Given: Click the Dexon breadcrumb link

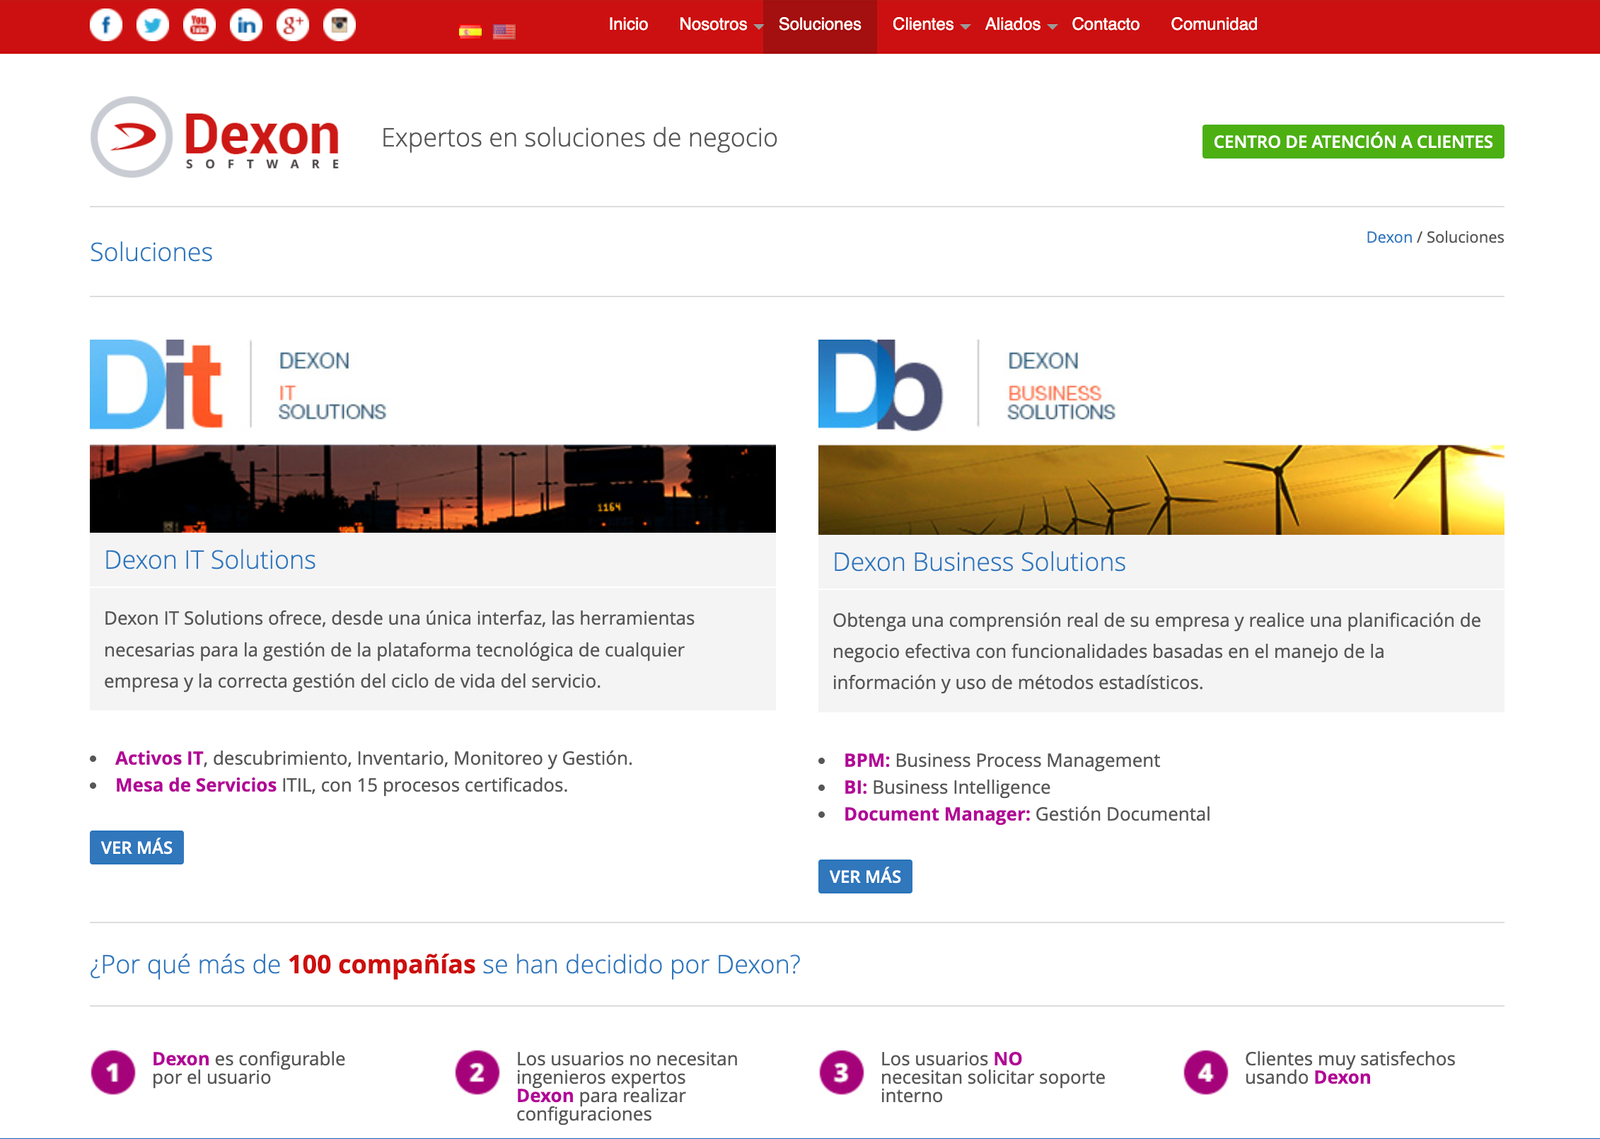Looking at the screenshot, I should click(x=1389, y=237).
